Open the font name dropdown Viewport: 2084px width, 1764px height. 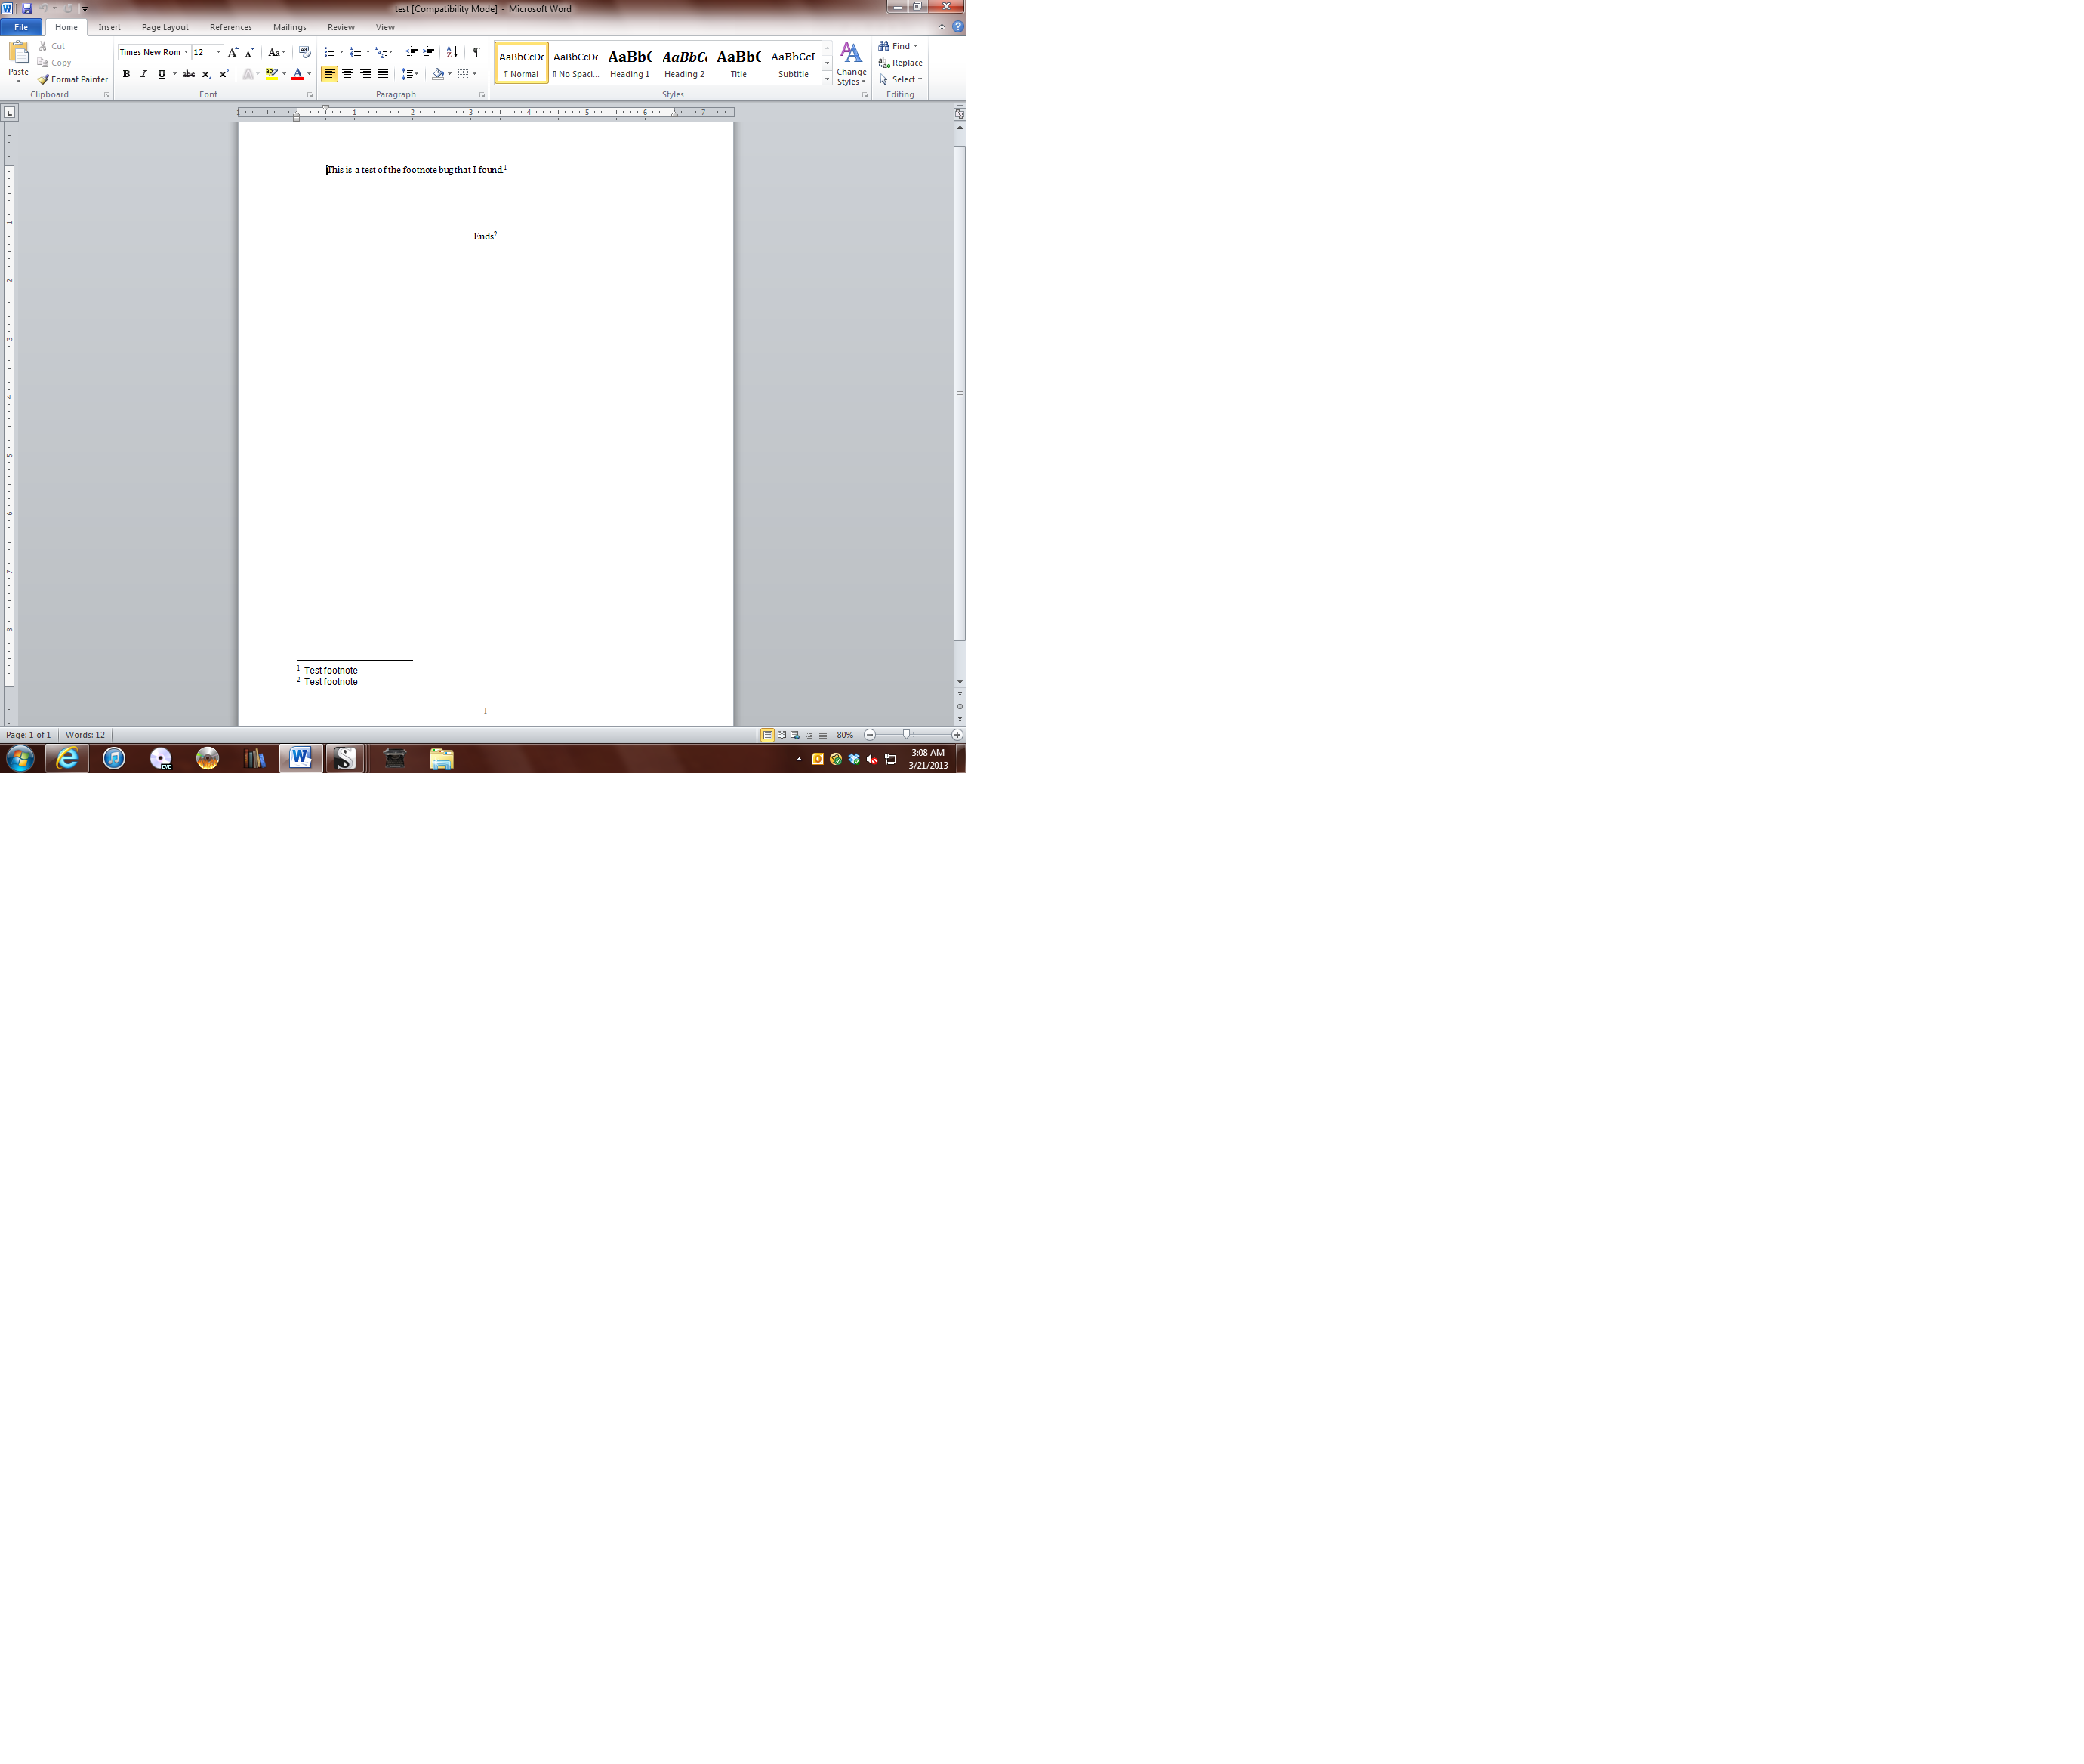(x=186, y=52)
